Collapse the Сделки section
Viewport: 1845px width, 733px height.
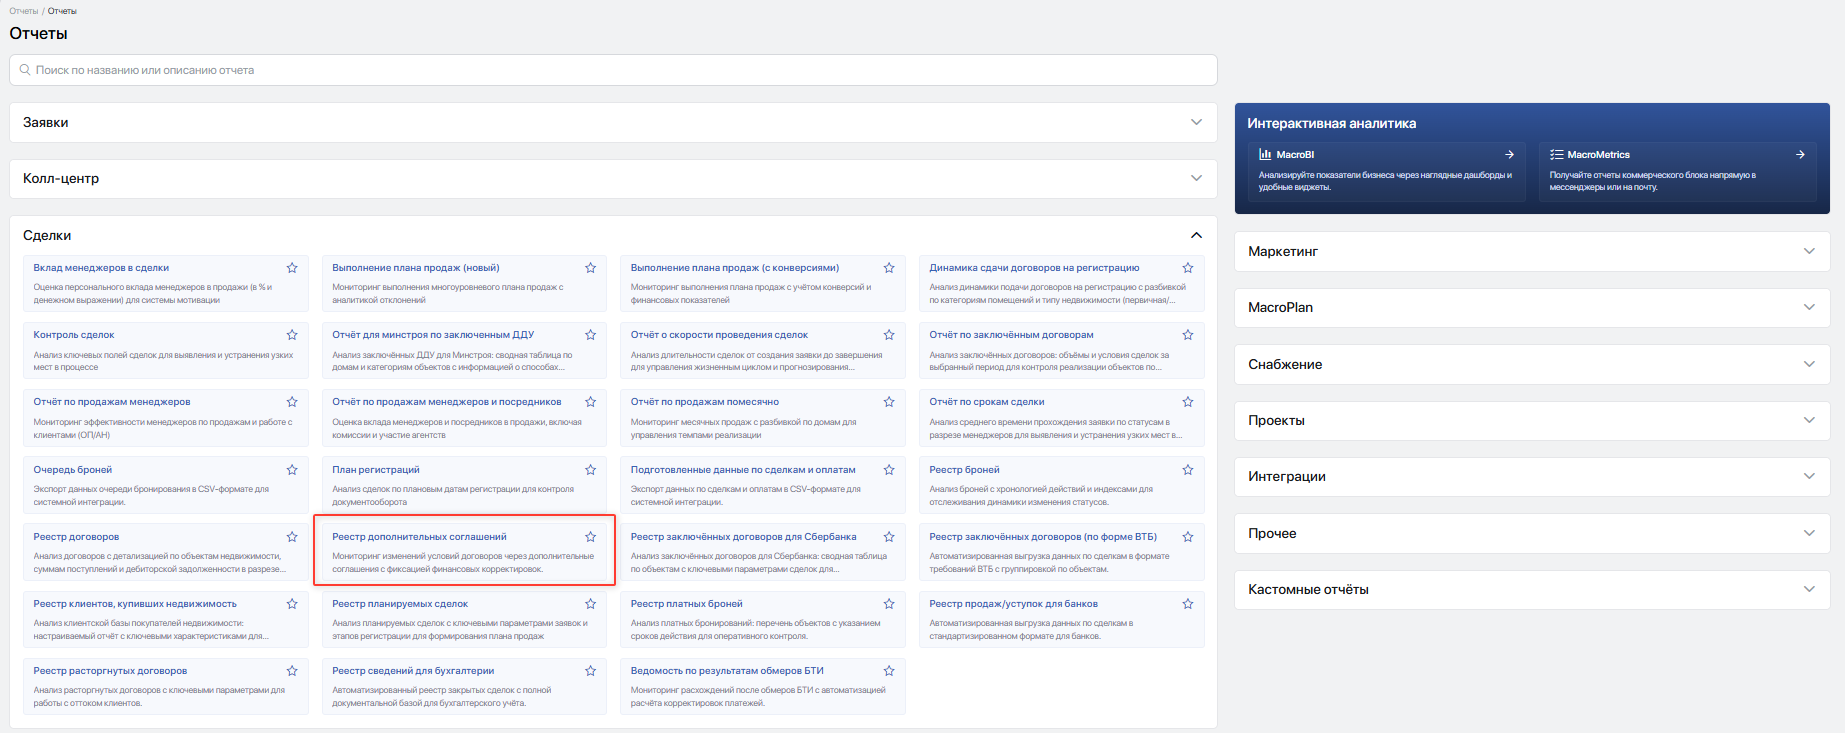pos(1196,235)
